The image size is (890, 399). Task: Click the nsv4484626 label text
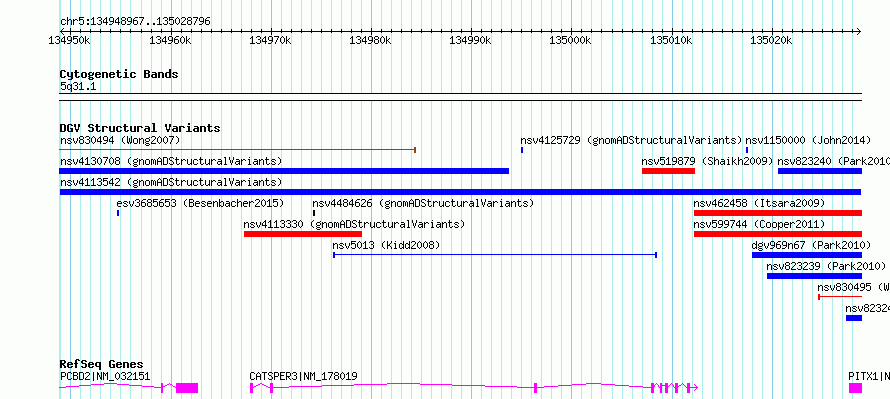point(423,203)
